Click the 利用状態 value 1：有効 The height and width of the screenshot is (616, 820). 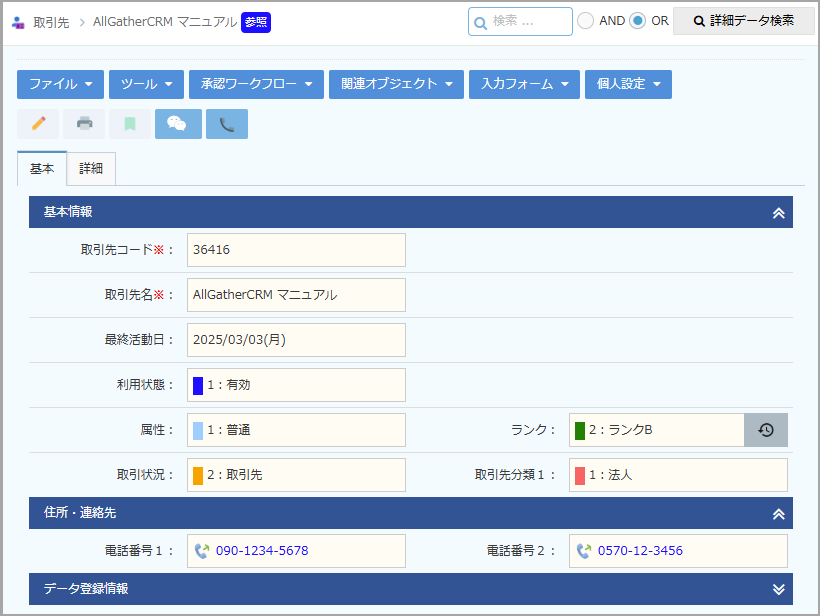pos(229,385)
